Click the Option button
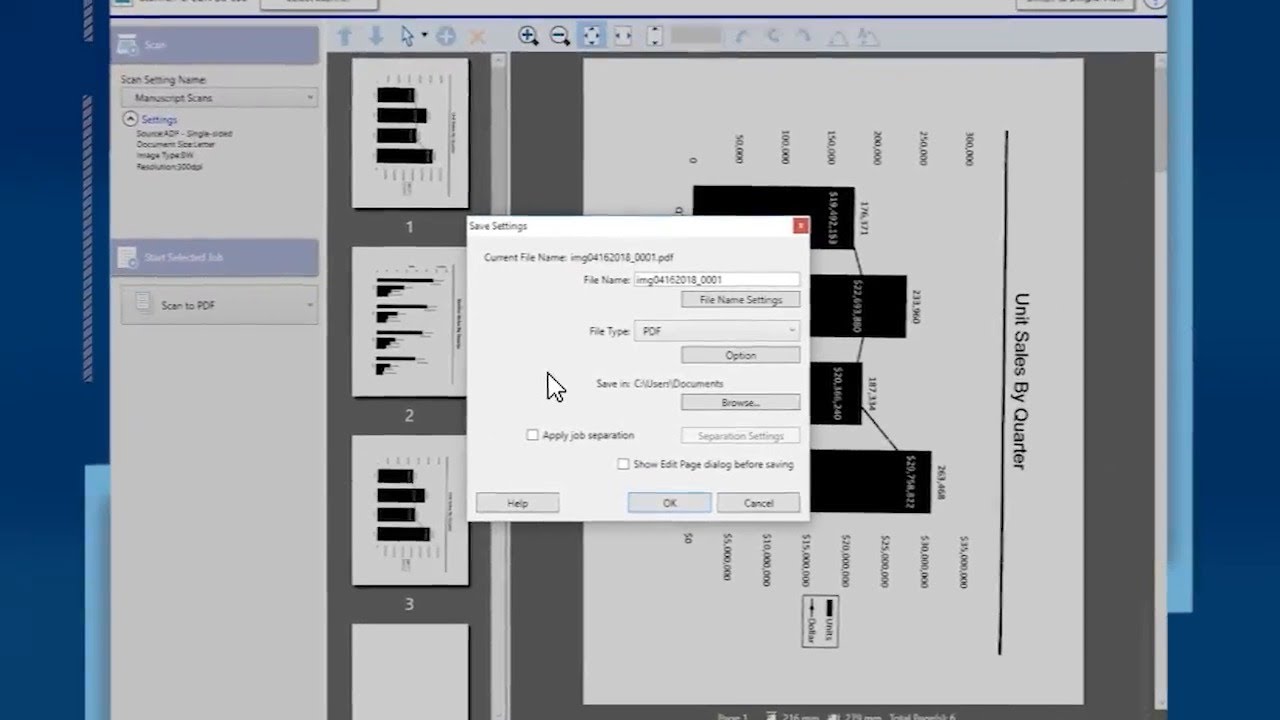1280x720 pixels. point(741,355)
